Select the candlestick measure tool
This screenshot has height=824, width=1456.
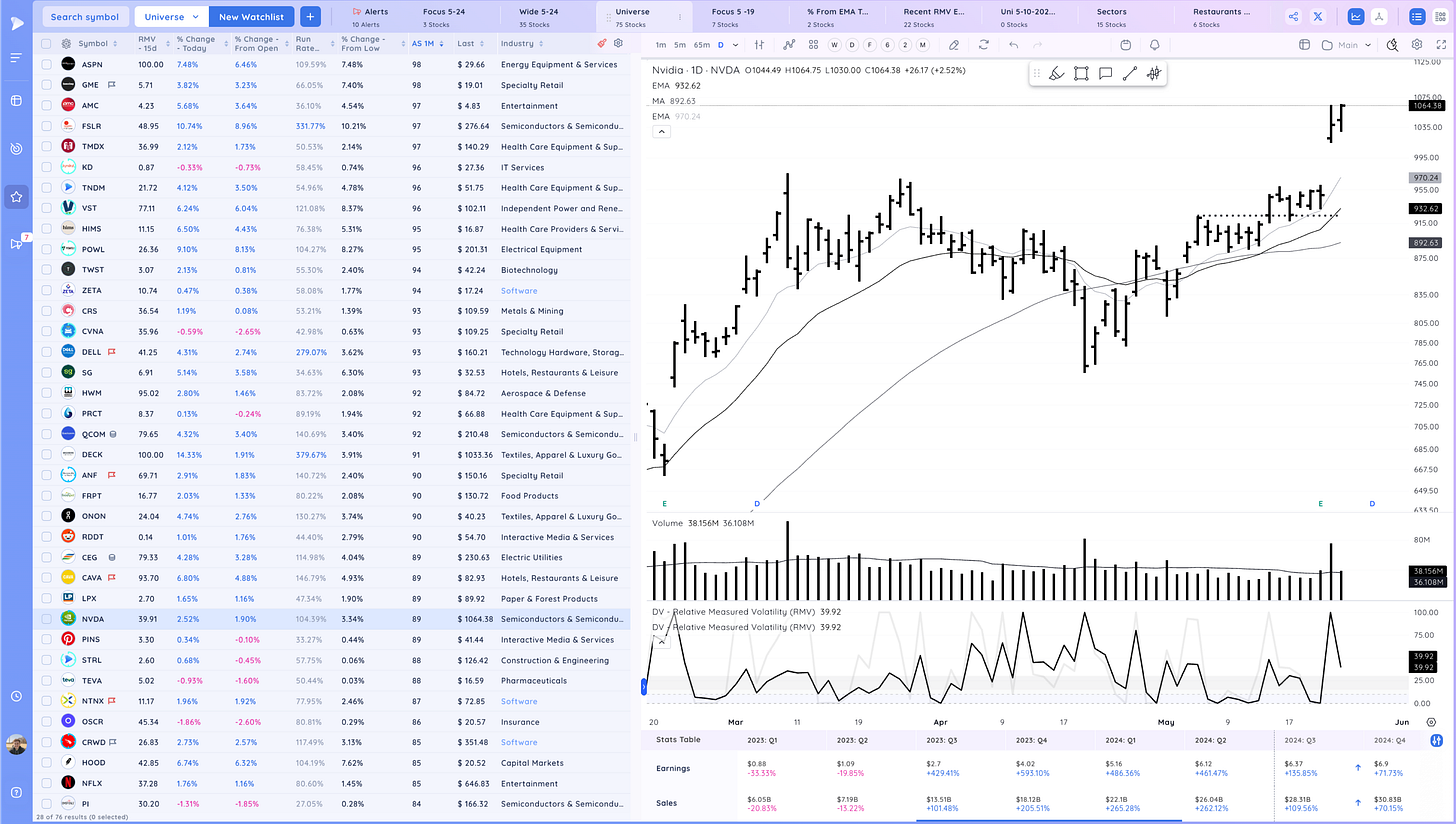click(1153, 73)
